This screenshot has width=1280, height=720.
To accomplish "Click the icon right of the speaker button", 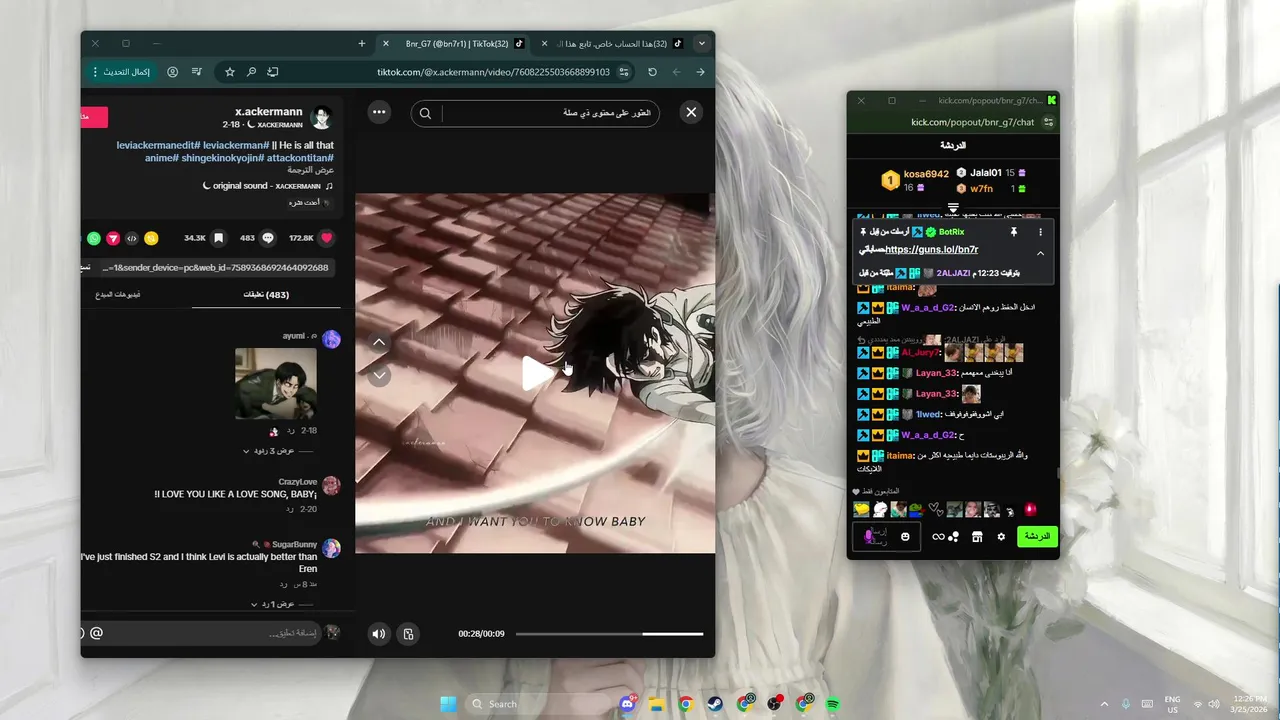I will click(x=408, y=633).
